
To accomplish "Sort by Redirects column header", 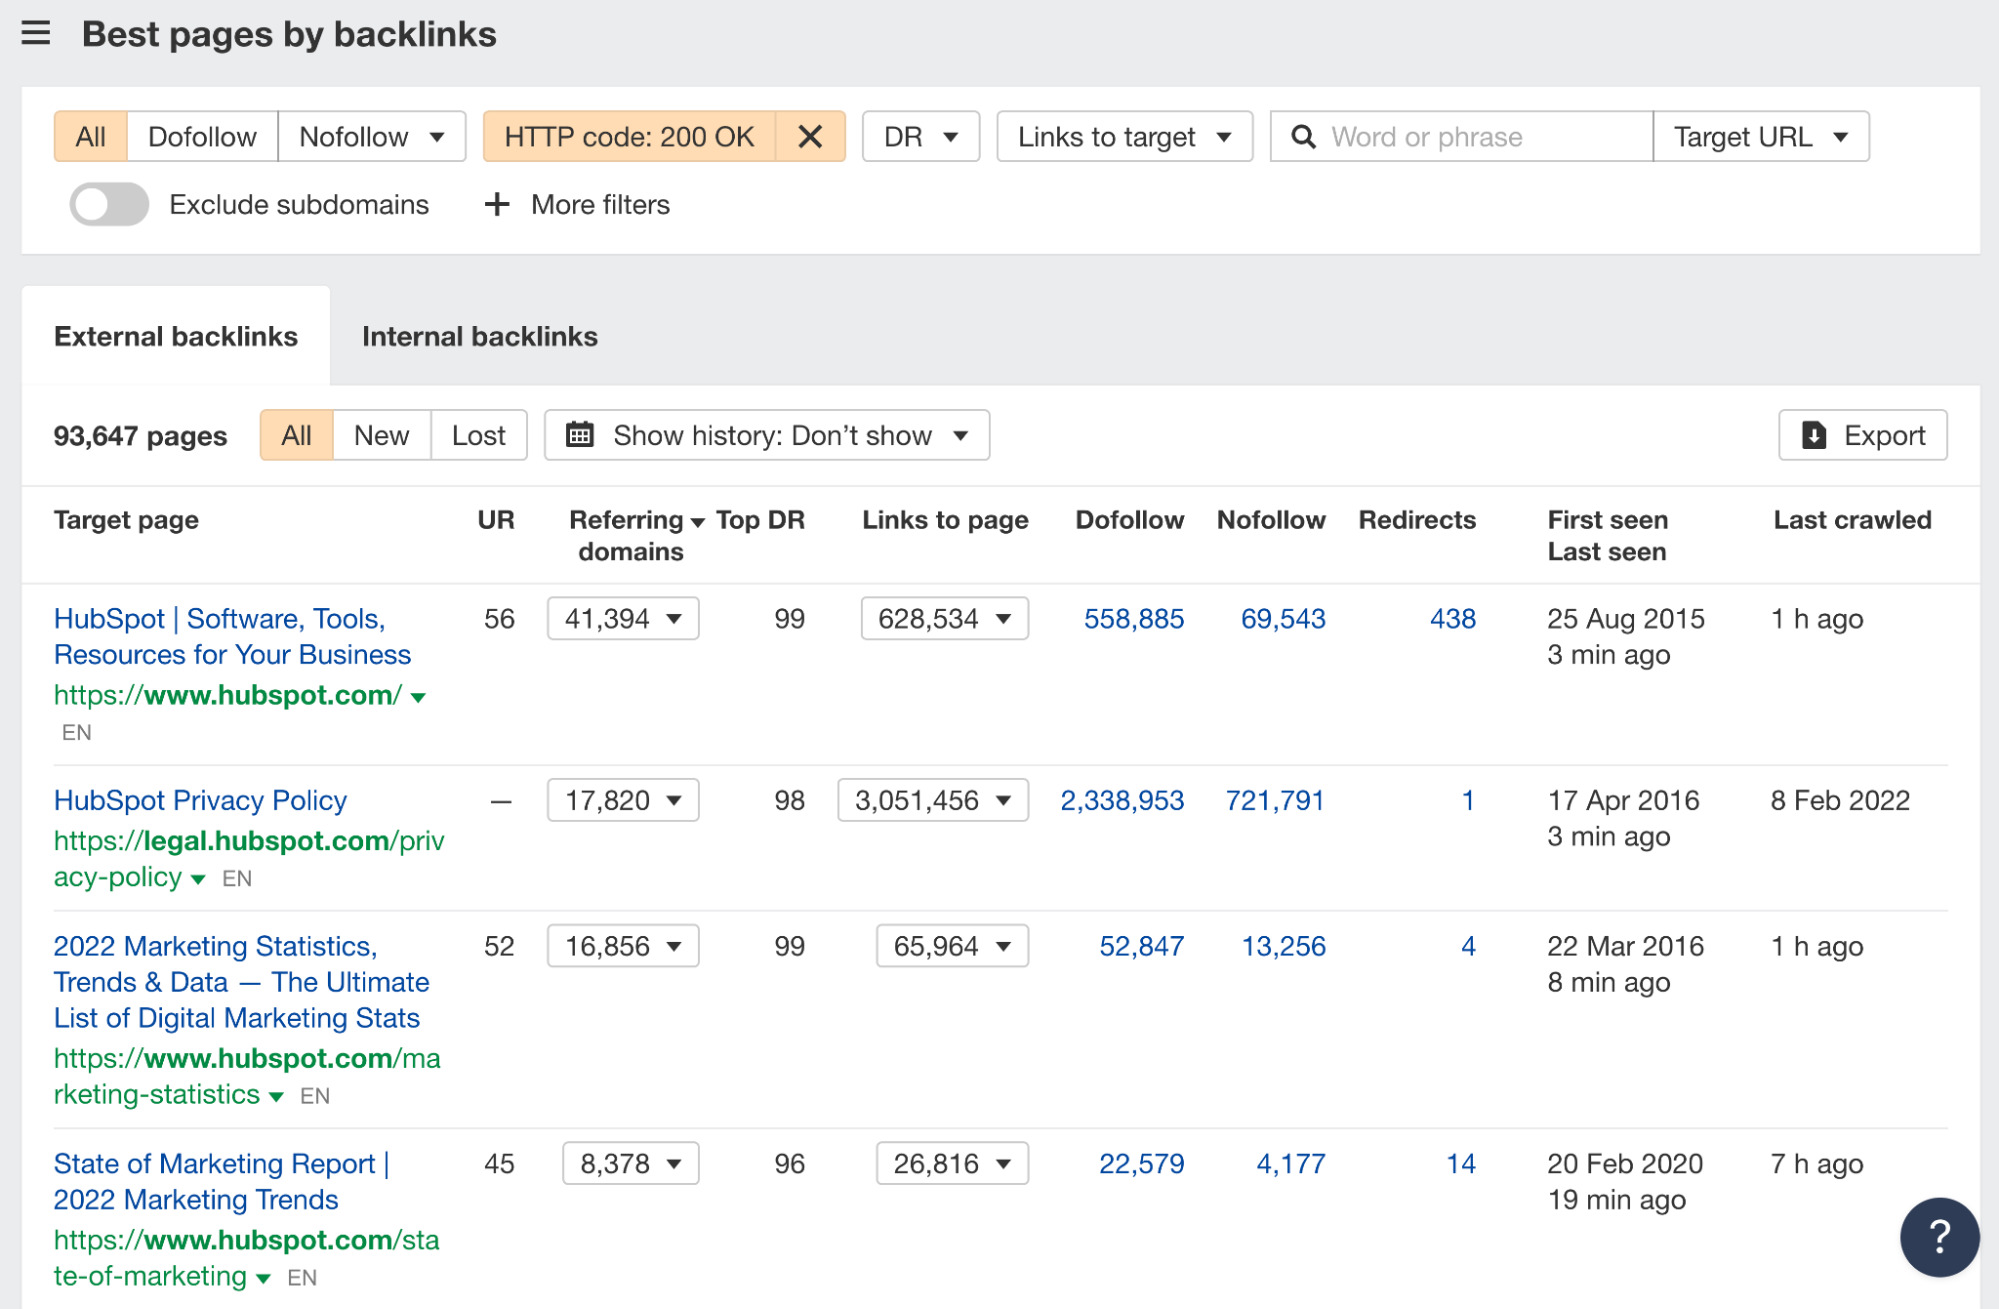I will (x=1416, y=520).
